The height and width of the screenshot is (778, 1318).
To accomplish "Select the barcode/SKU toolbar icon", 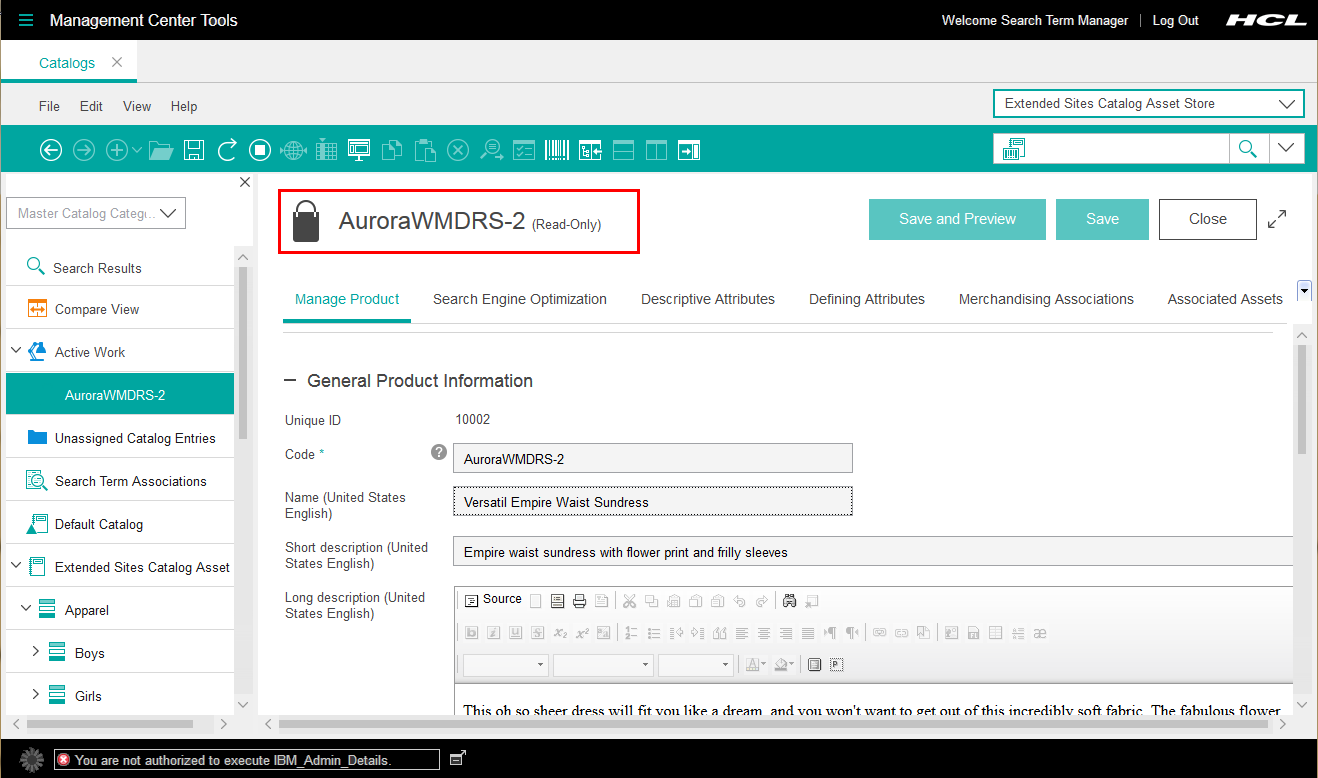I will point(557,149).
